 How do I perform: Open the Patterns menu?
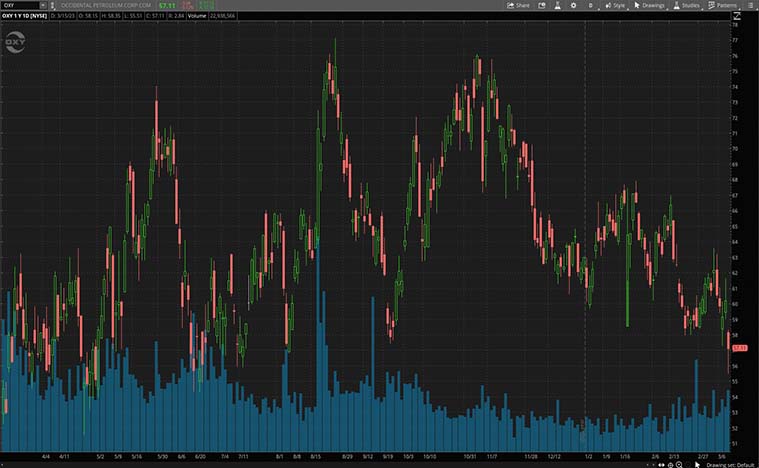(x=723, y=5)
